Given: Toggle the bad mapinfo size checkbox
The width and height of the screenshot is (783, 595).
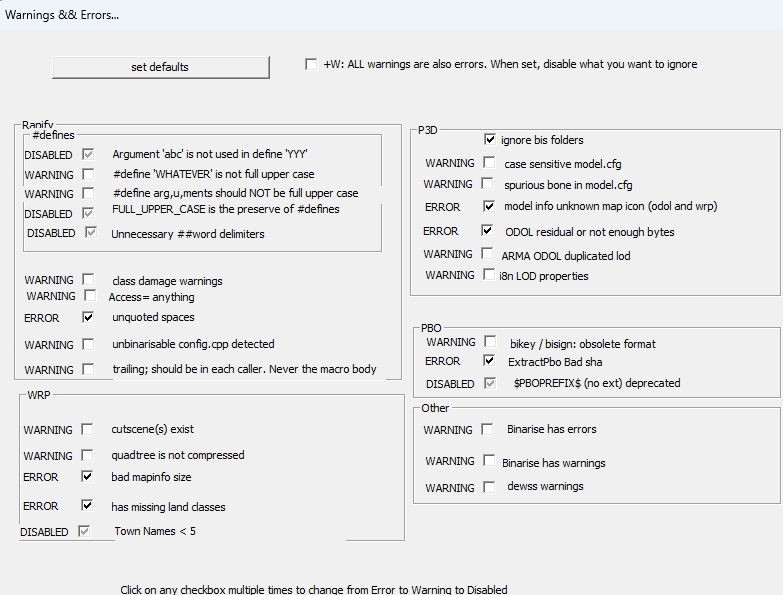Looking at the screenshot, I should (x=87, y=477).
